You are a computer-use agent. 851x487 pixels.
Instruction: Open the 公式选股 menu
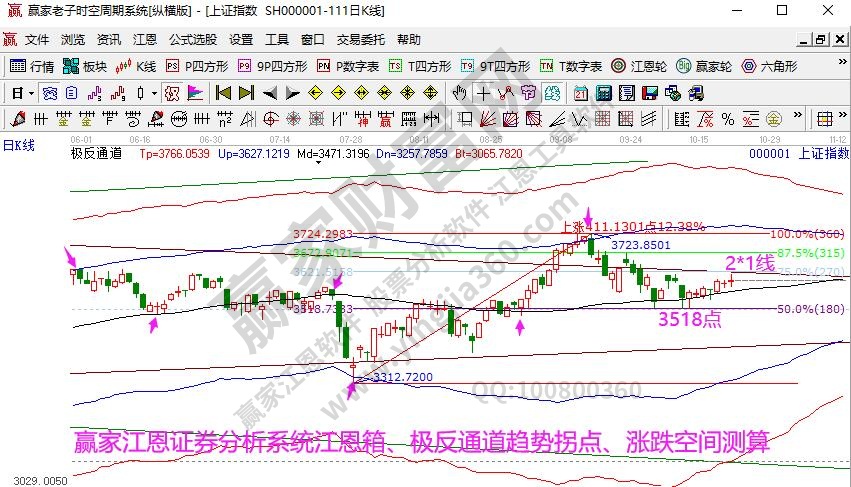coord(192,40)
